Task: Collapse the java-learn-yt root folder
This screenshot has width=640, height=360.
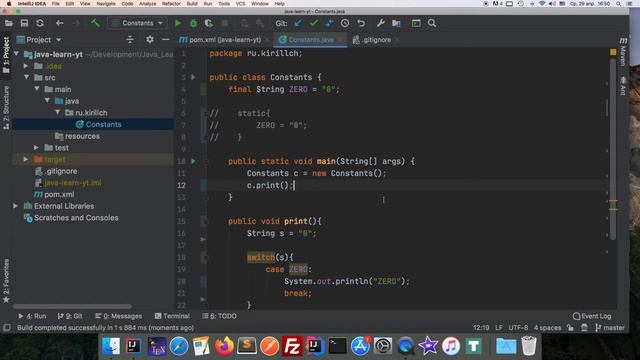Action: click(x=17, y=54)
